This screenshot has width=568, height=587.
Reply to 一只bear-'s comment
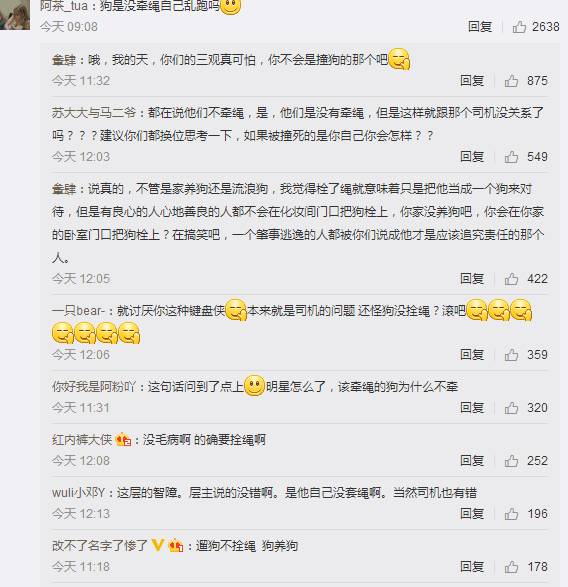click(472, 355)
